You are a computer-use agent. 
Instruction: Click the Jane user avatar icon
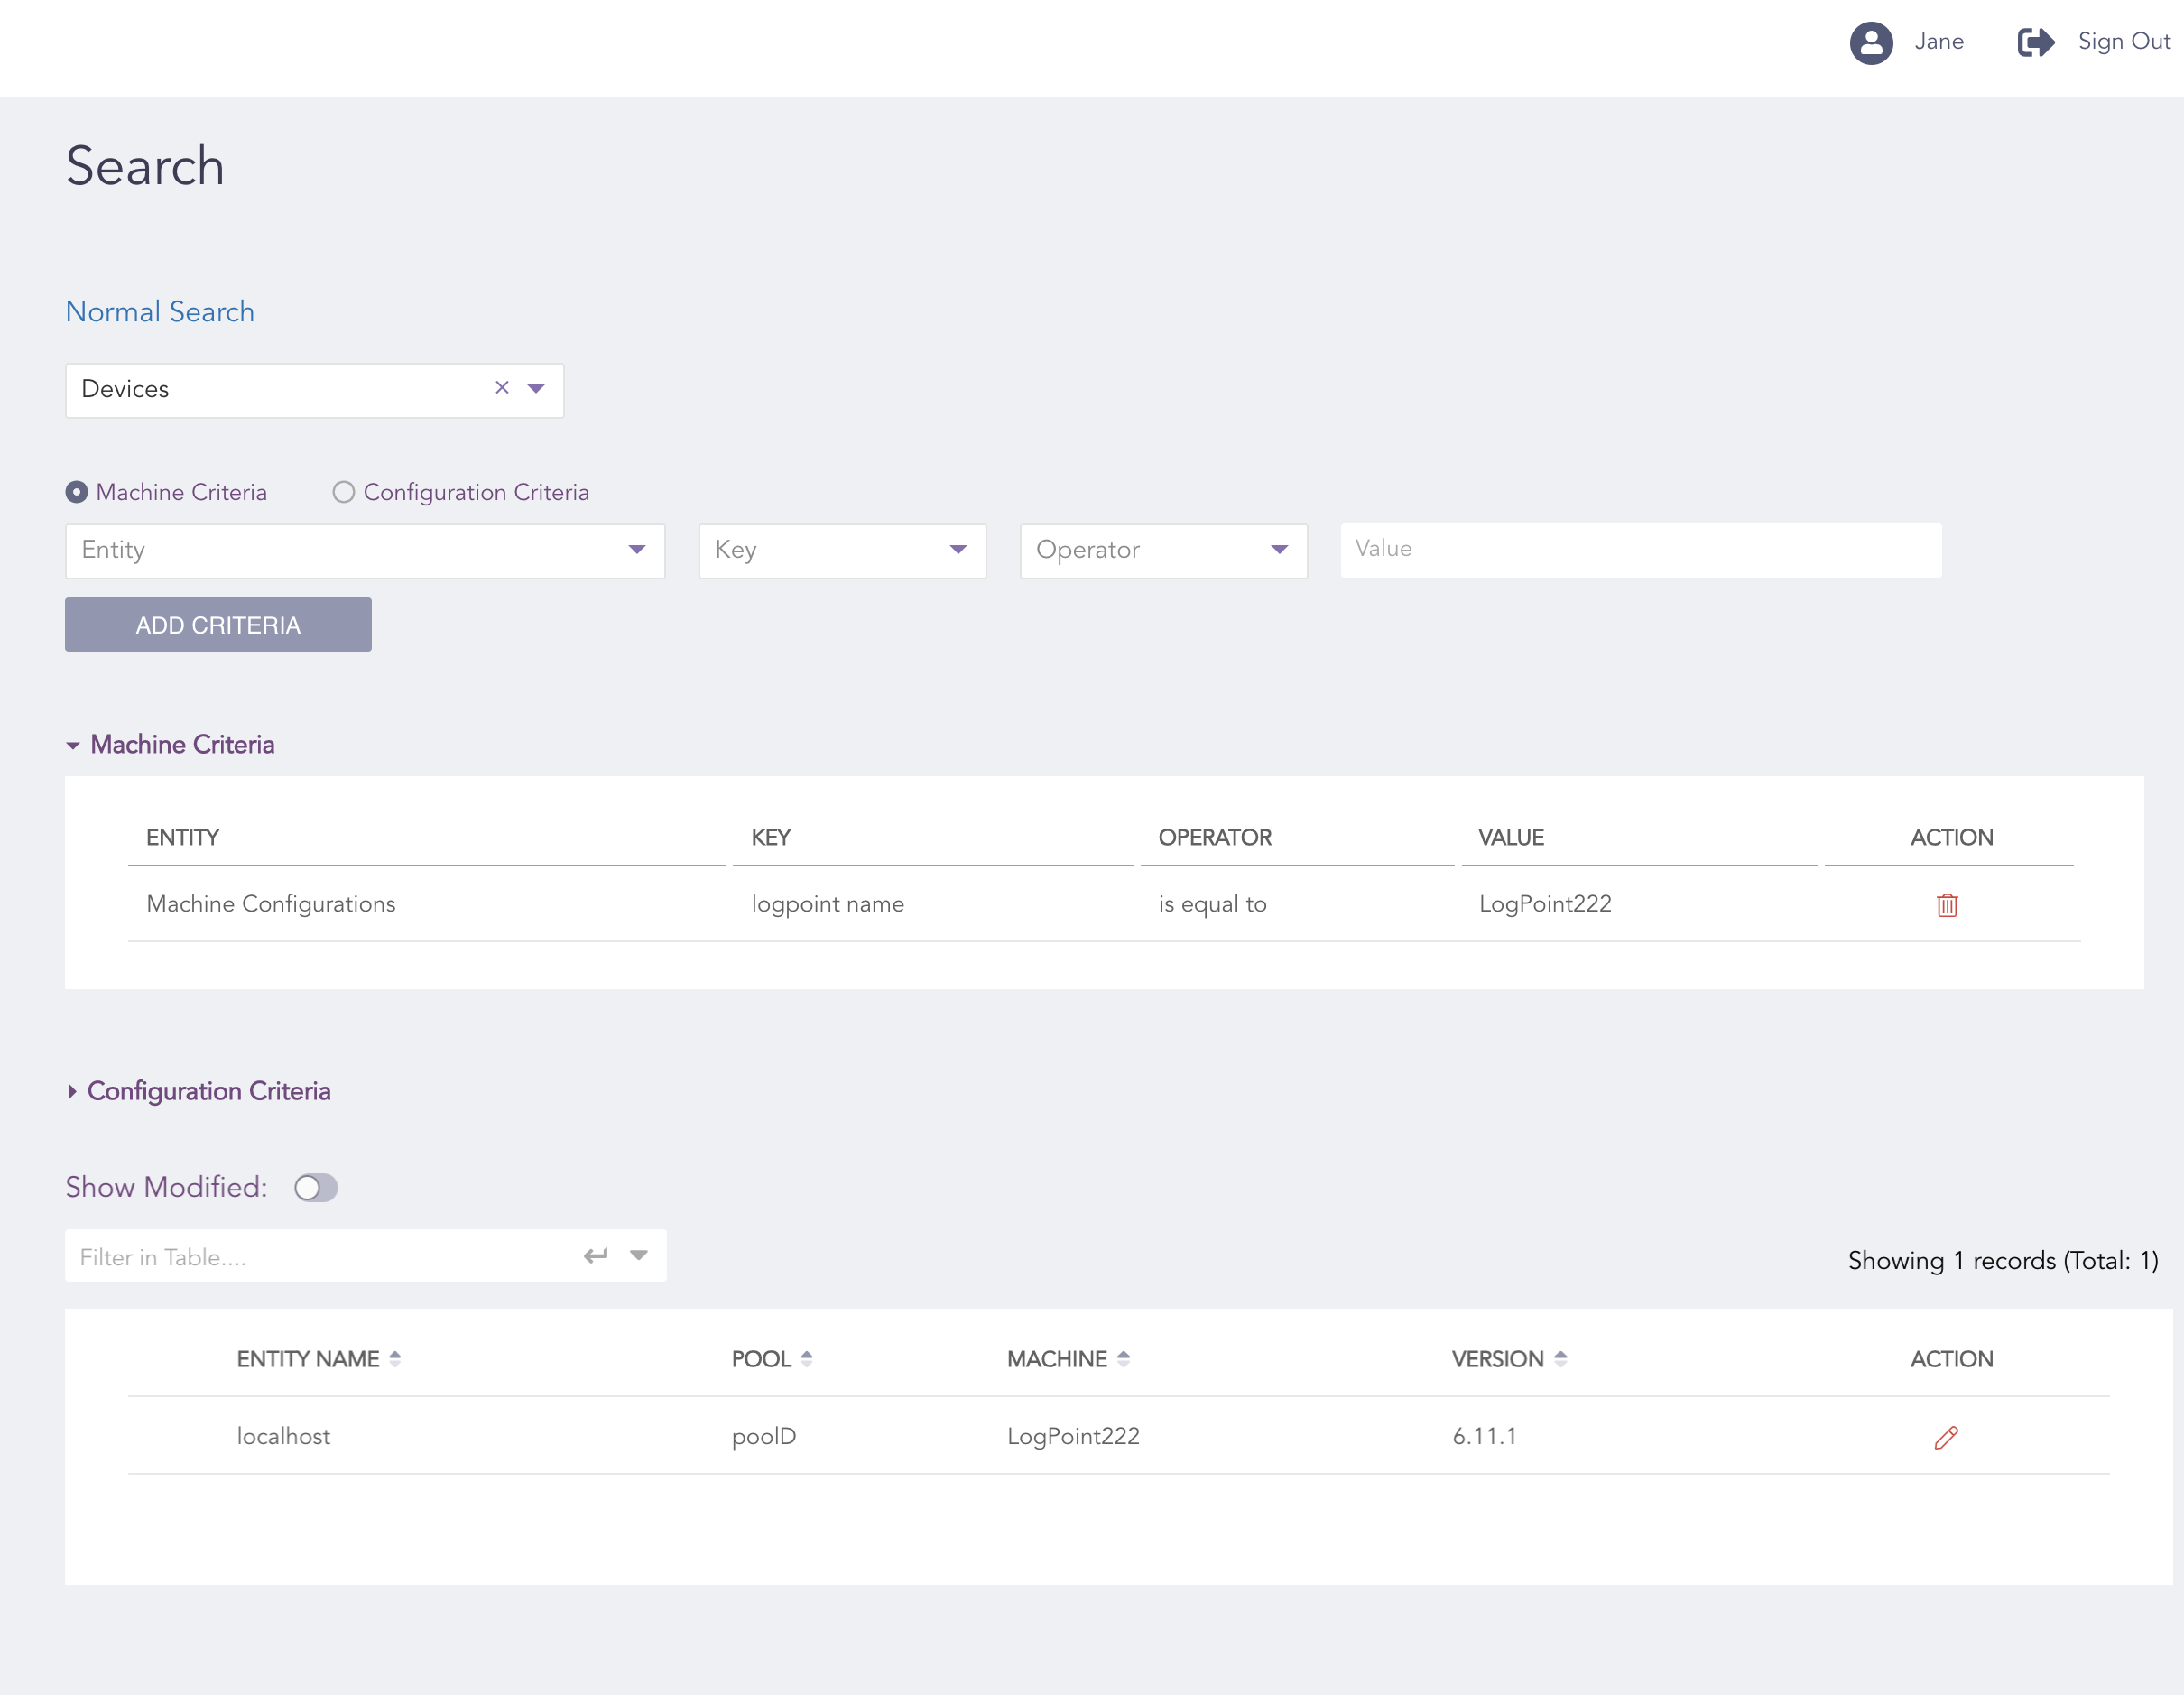tap(1870, 43)
